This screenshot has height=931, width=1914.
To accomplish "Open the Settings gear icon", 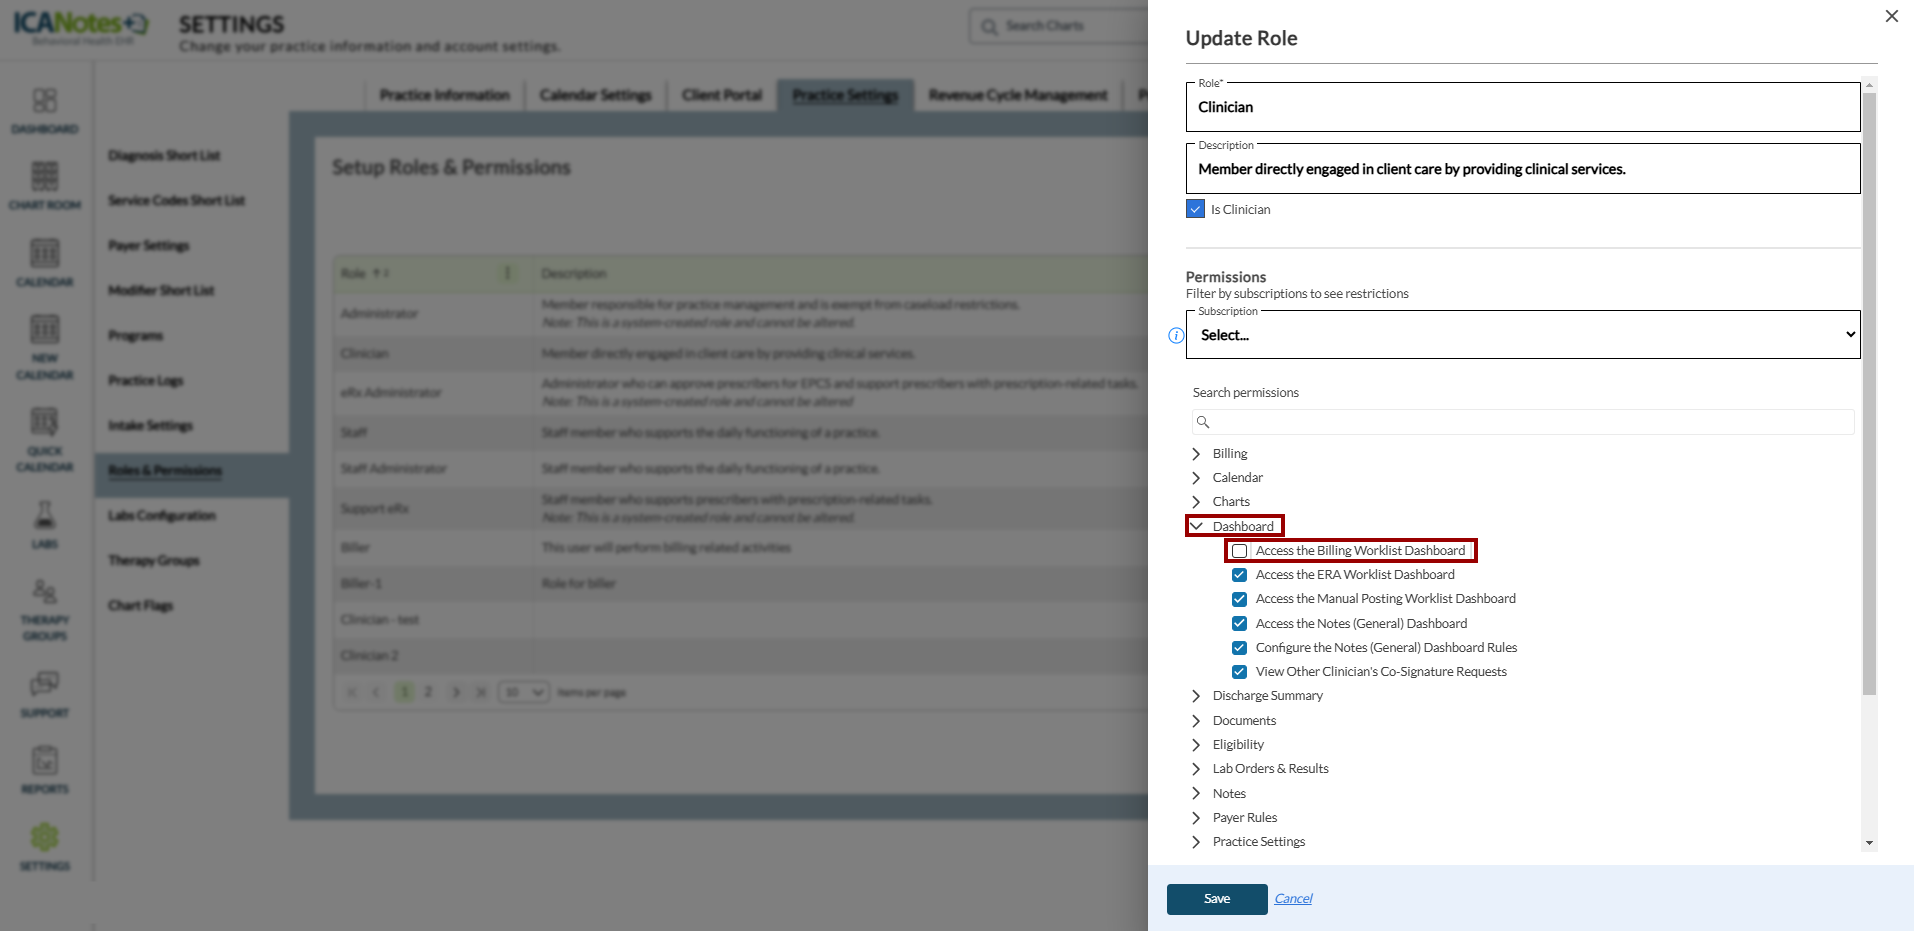I will (45, 837).
